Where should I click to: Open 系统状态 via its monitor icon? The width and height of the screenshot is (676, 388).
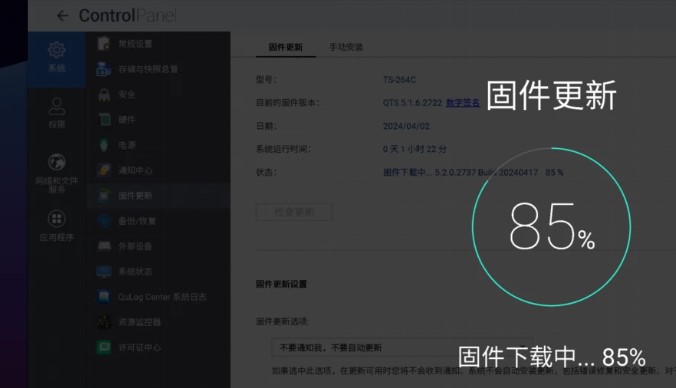tap(104, 272)
